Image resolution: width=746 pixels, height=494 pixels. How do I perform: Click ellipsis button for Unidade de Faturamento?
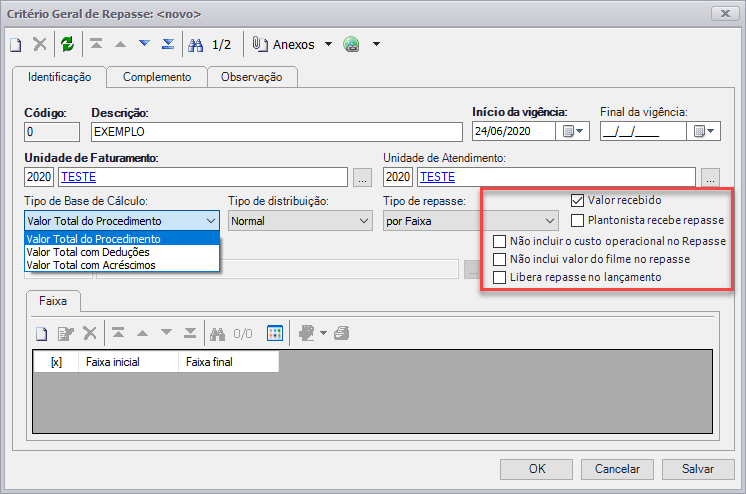[x=363, y=178]
